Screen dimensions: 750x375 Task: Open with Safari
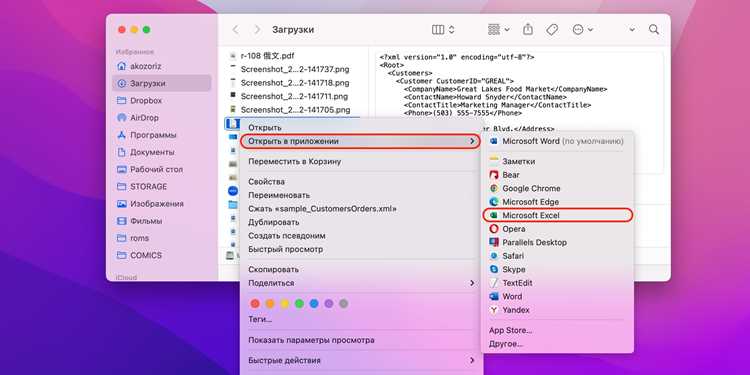click(x=557, y=256)
